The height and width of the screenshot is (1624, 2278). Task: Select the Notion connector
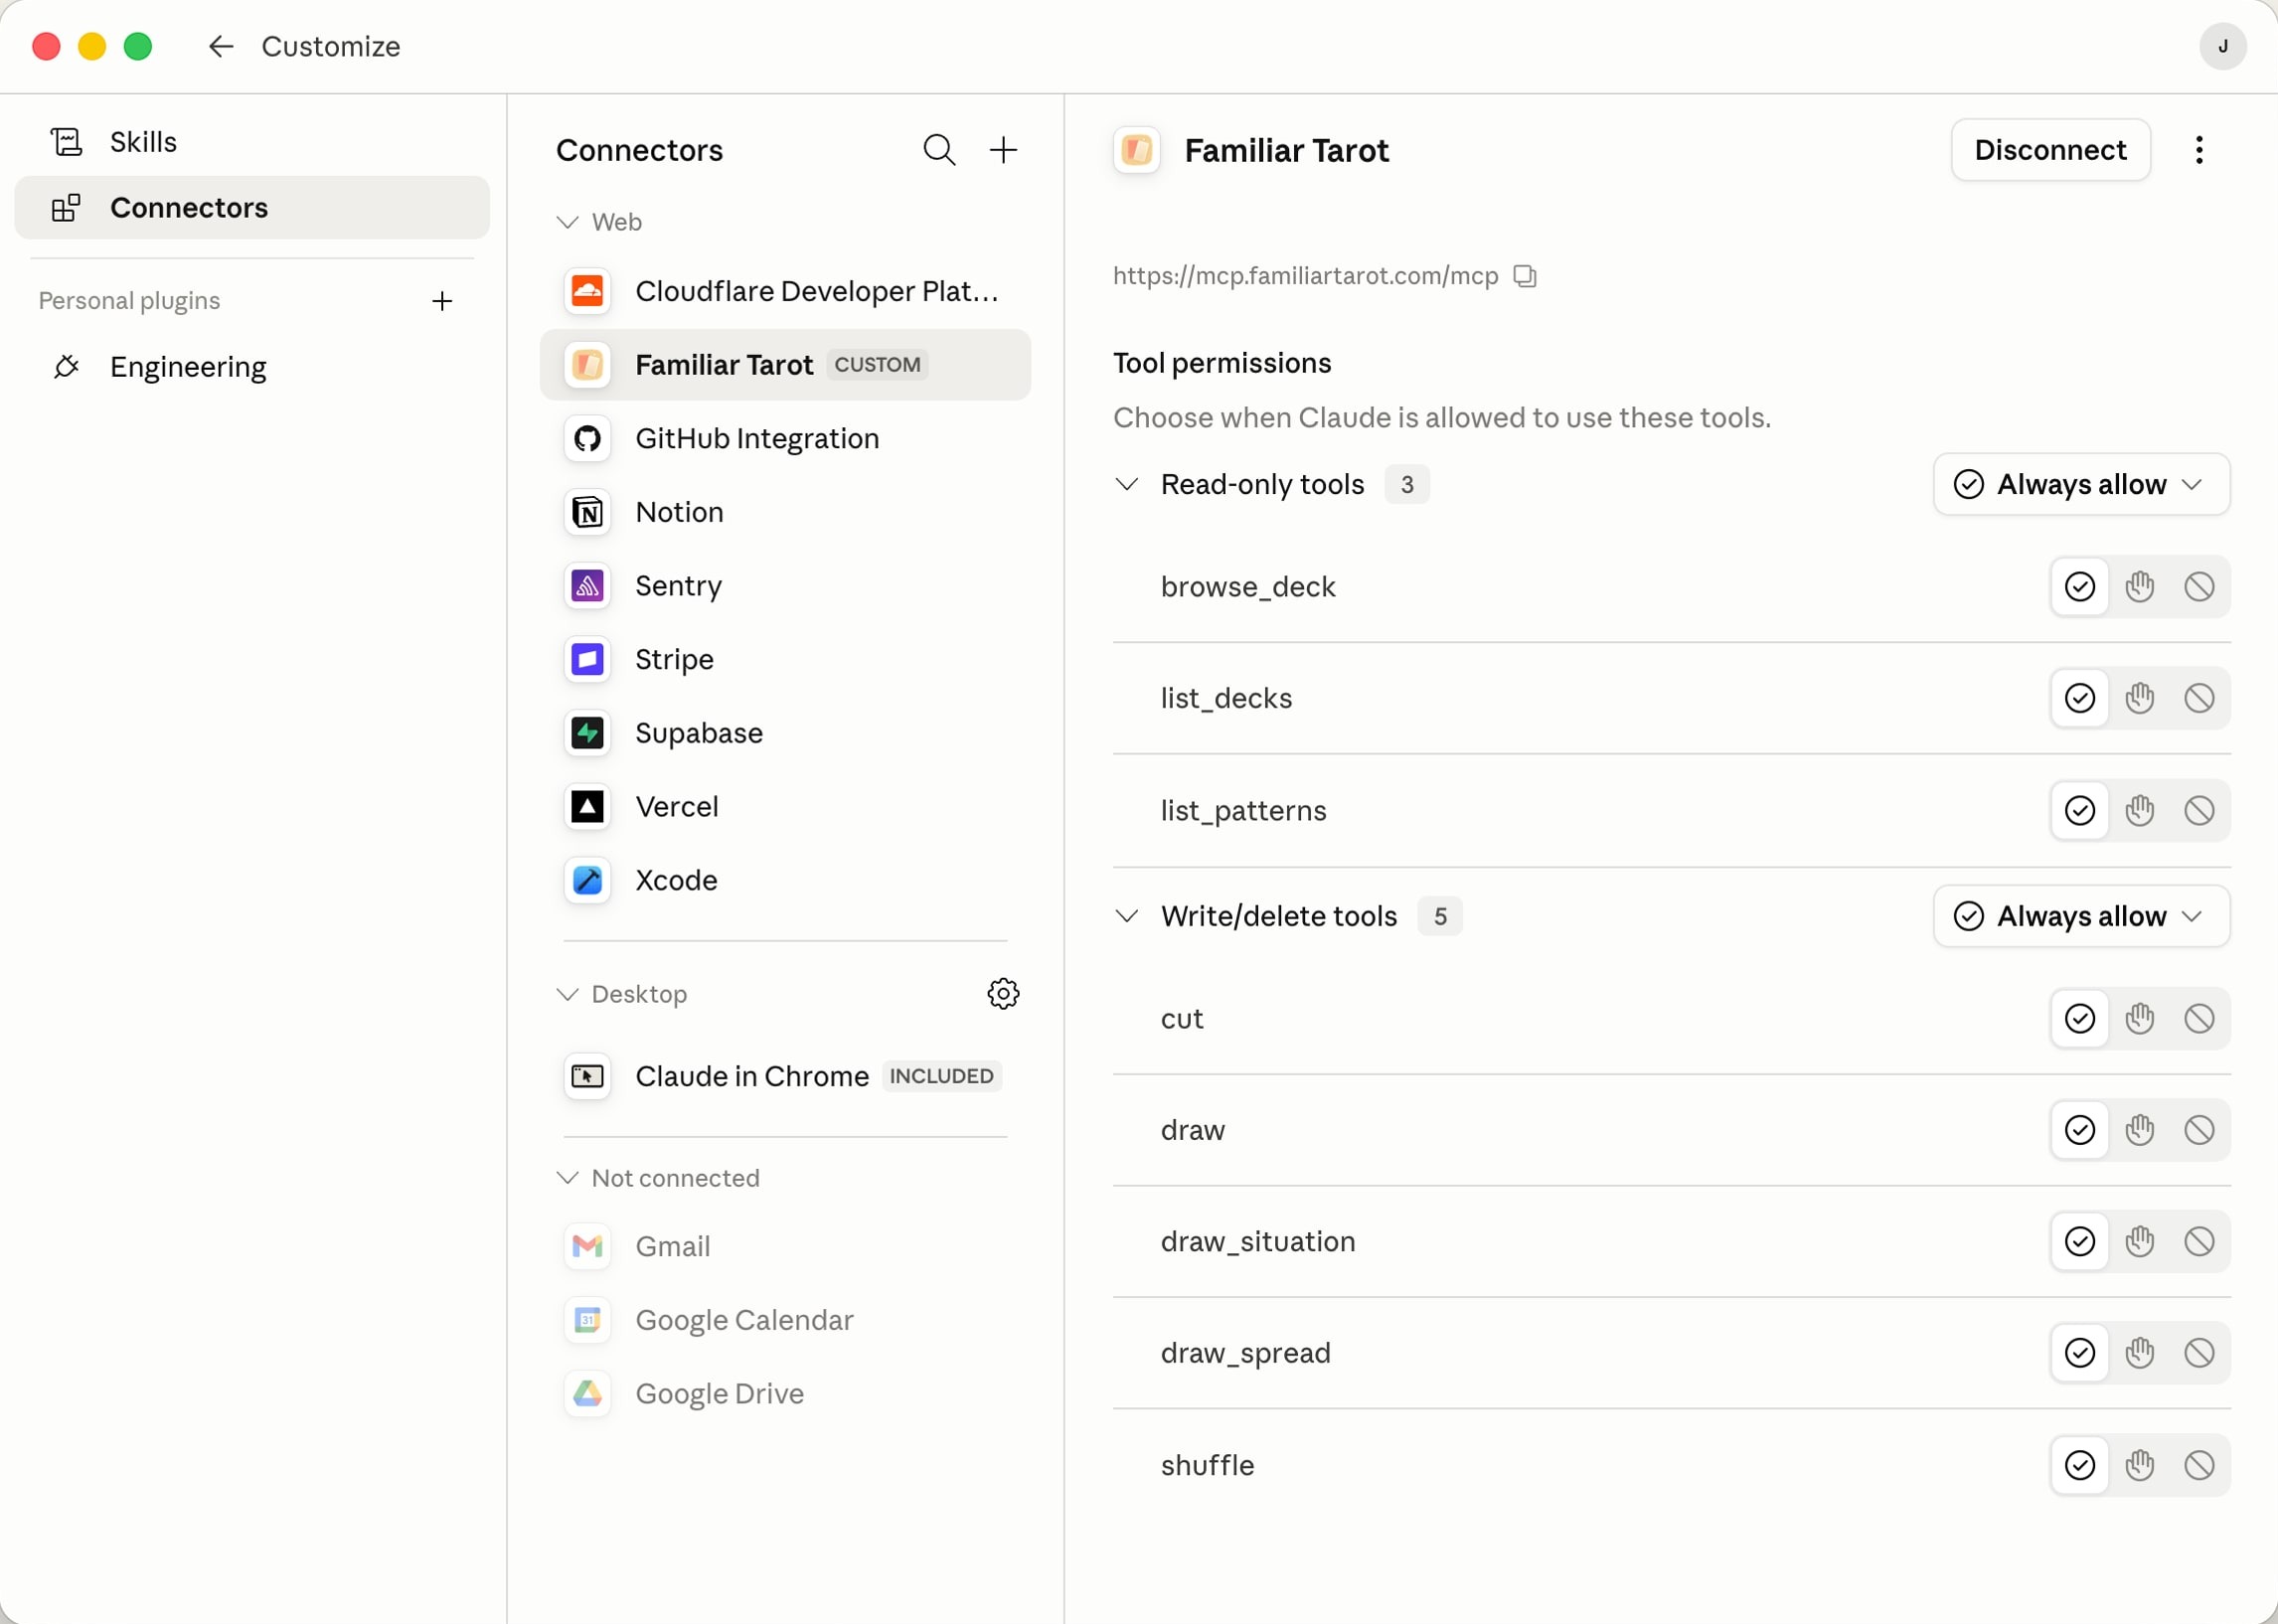click(785, 512)
